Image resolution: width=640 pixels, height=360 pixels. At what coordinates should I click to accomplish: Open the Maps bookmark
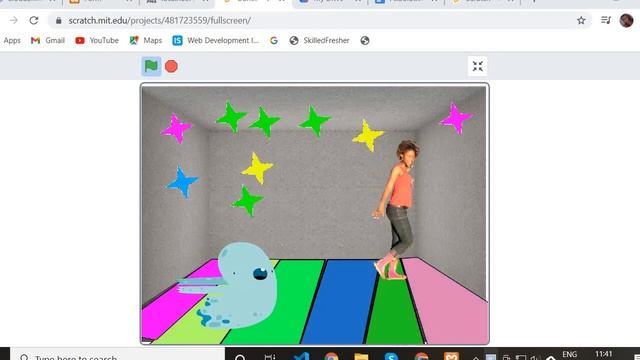146,40
